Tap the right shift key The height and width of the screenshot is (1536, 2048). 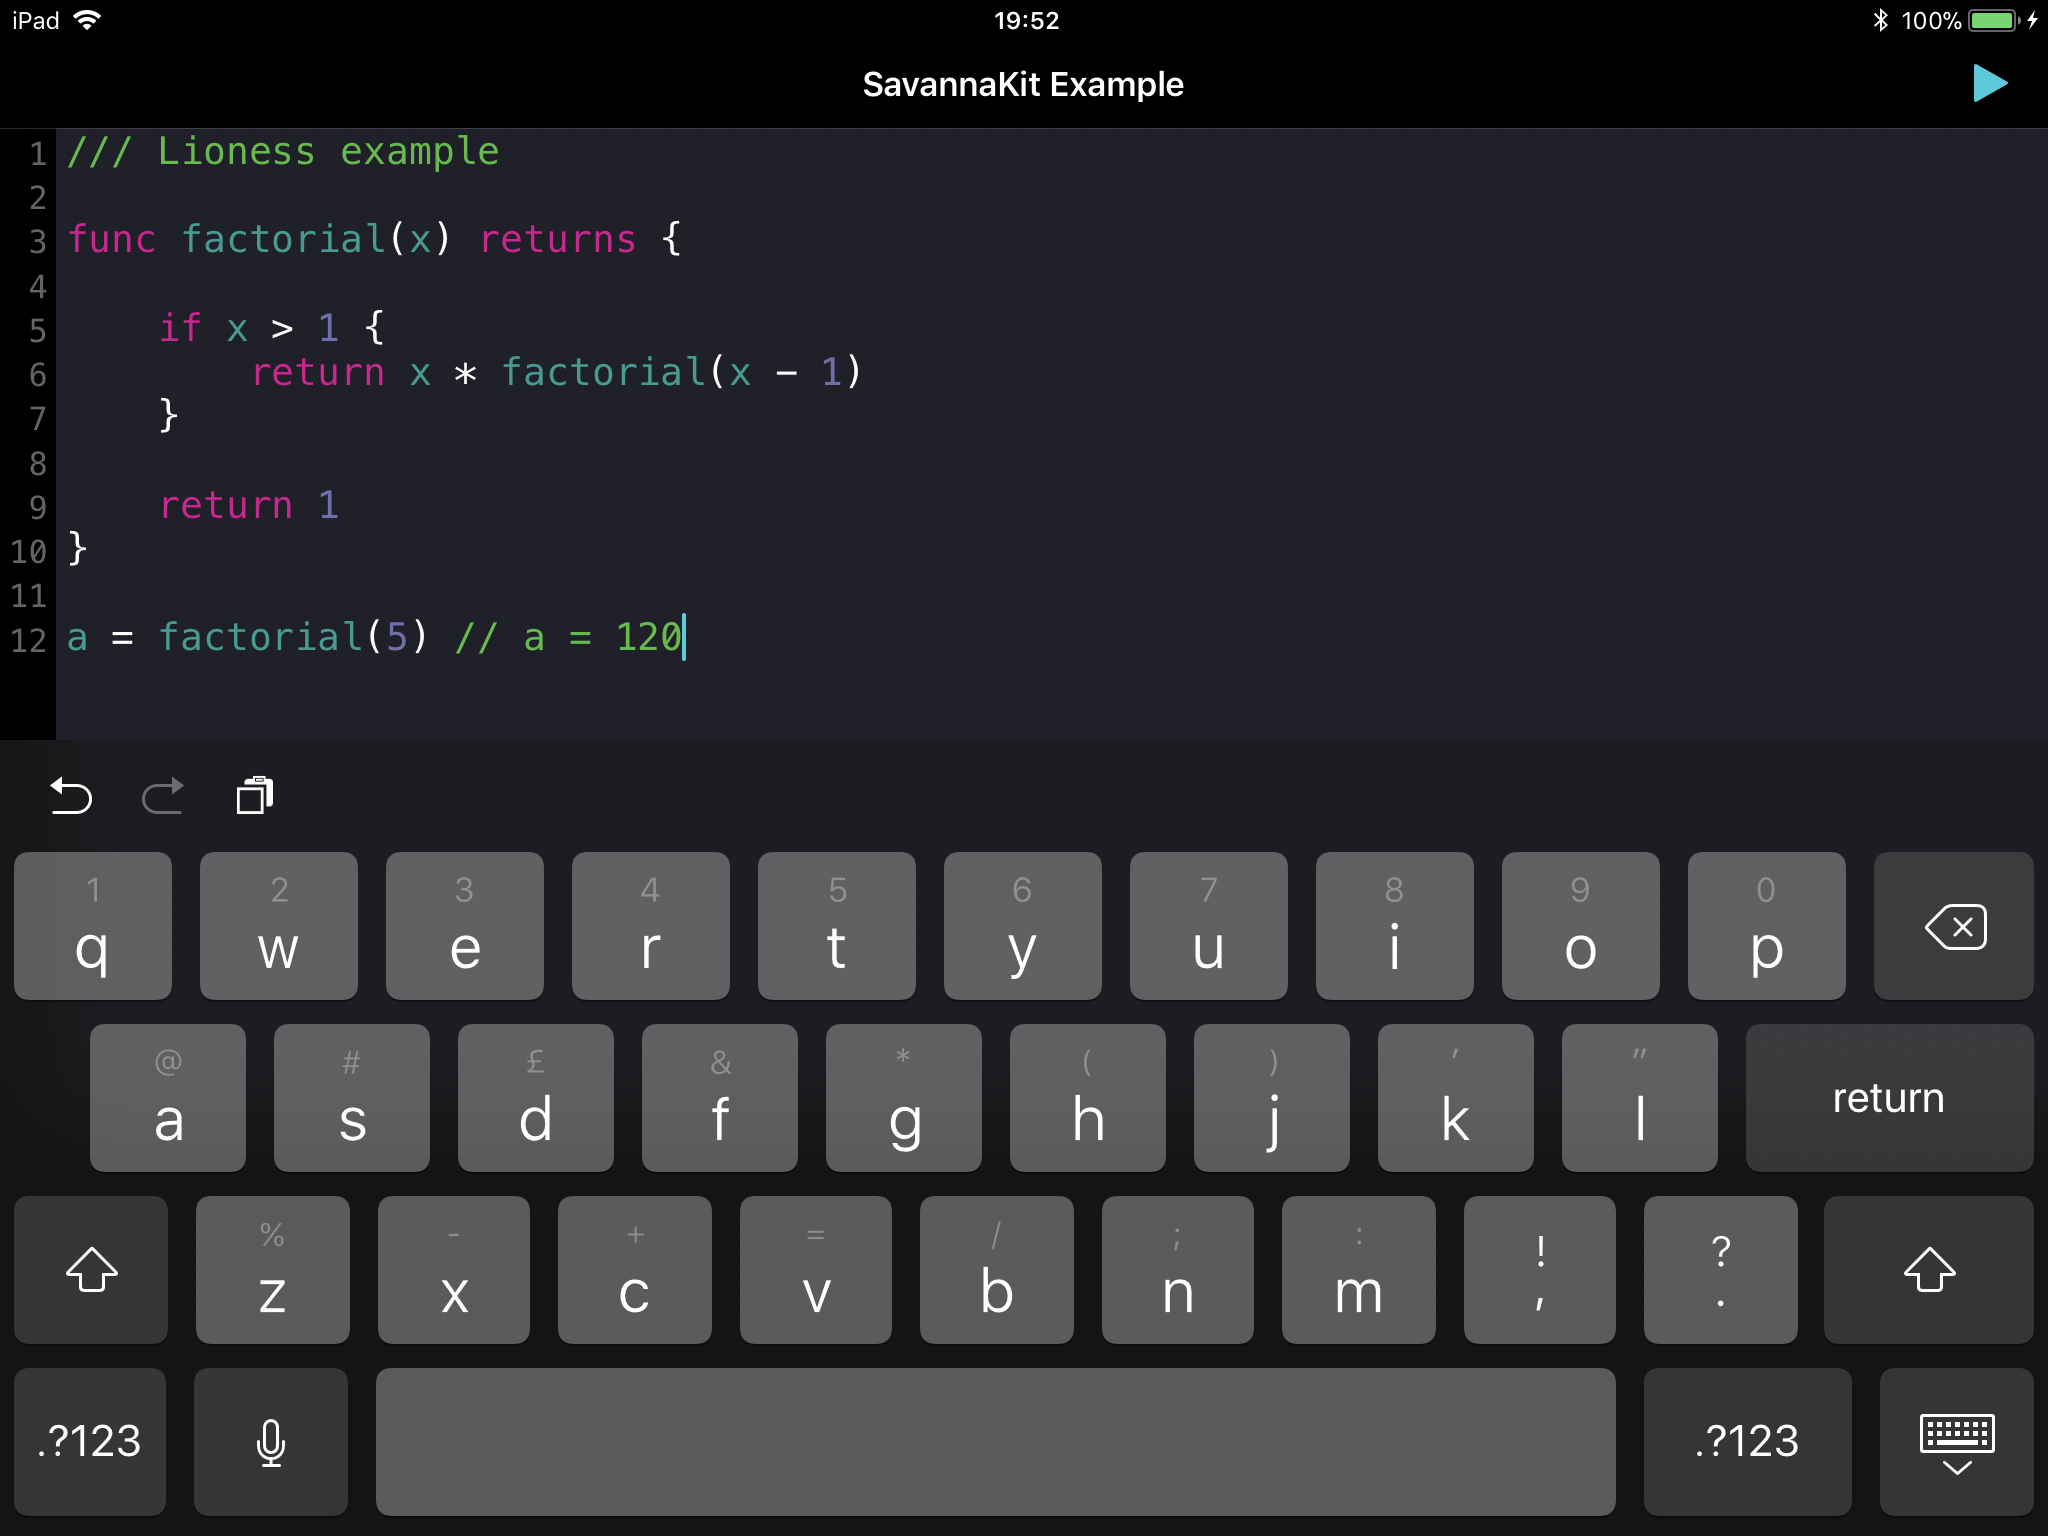point(1929,1270)
